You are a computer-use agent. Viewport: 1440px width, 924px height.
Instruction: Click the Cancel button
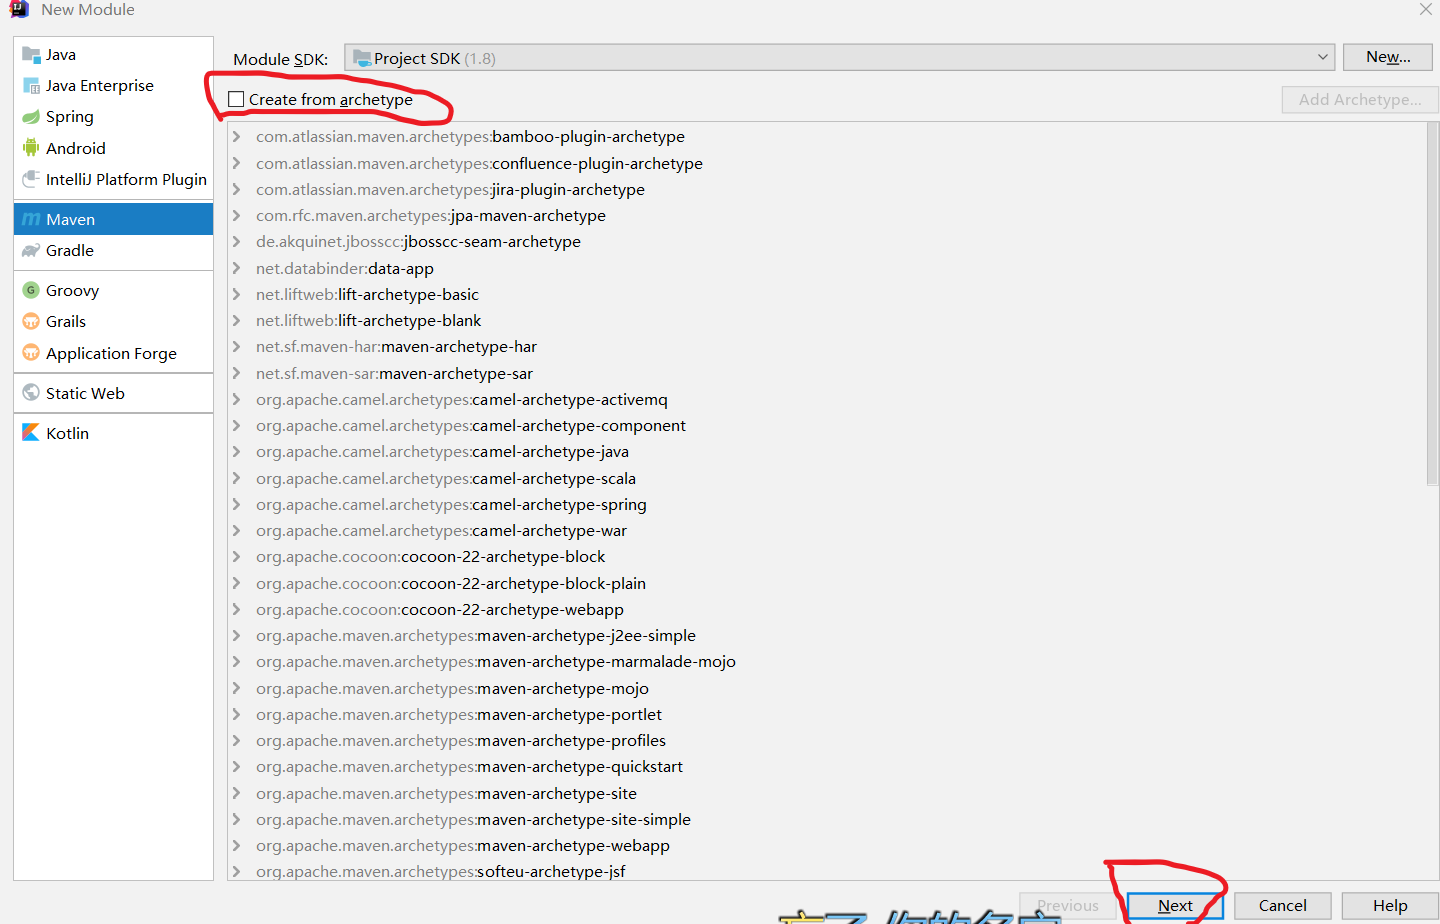click(x=1282, y=905)
